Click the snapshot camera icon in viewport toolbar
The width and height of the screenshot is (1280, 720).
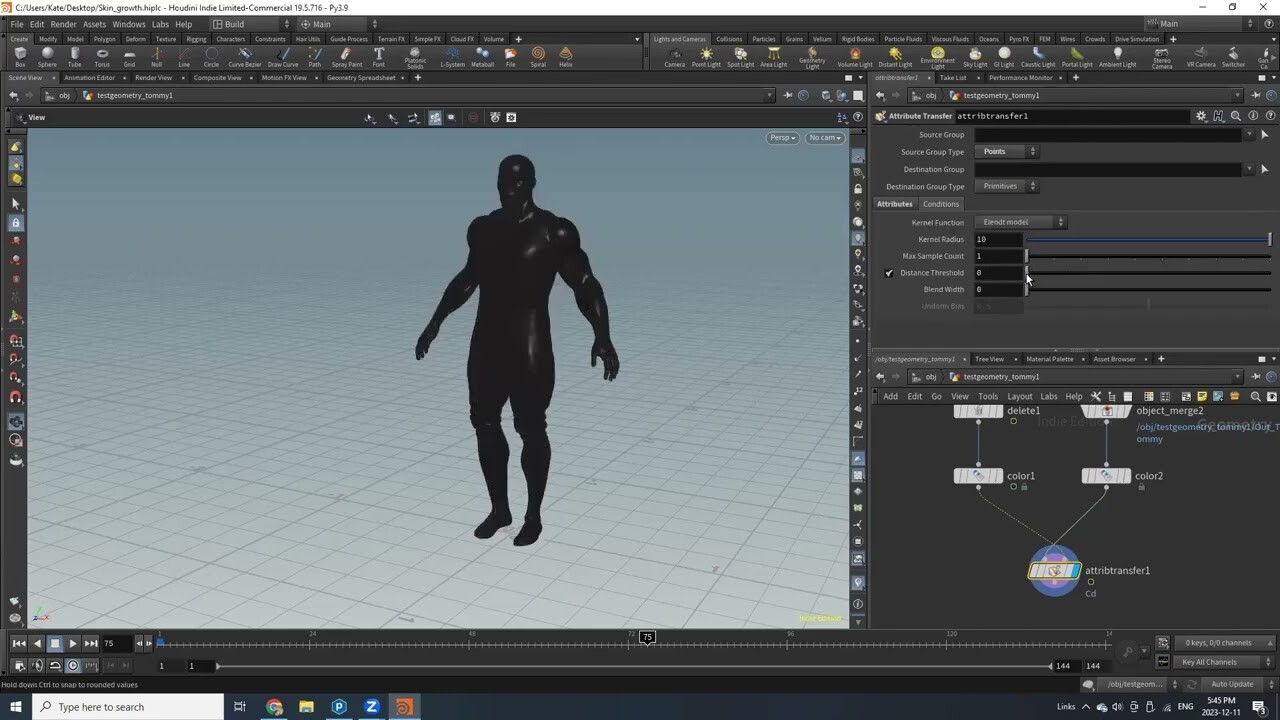click(x=495, y=117)
